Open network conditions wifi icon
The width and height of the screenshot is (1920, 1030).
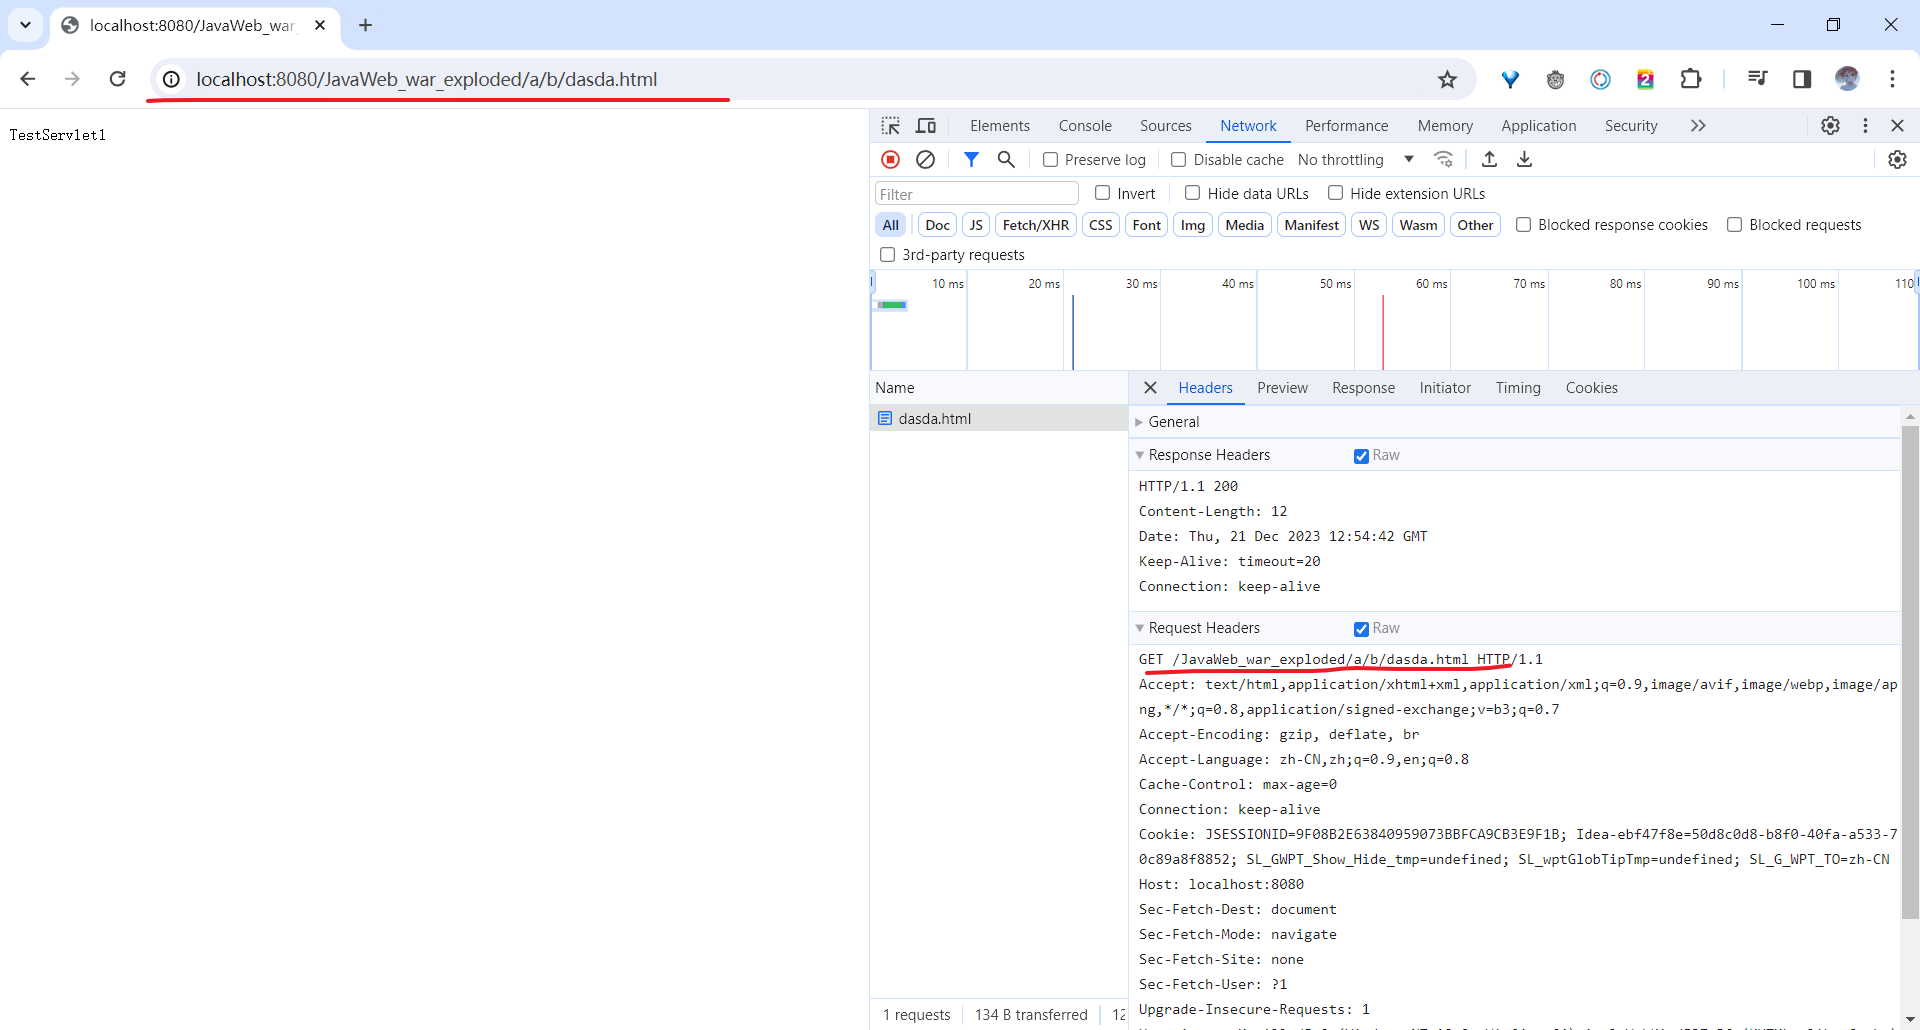point(1443,159)
